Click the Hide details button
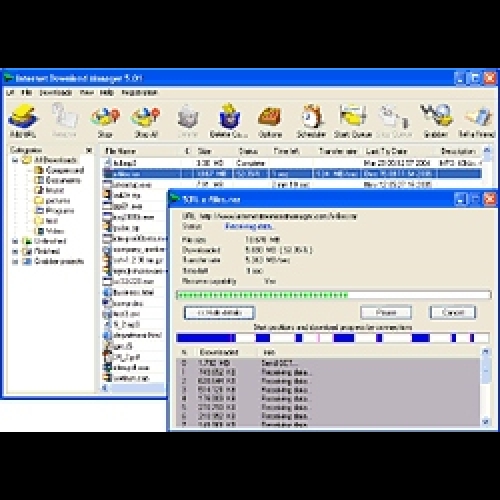Image resolution: width=500 pixels, height=500 pixels. coord(220,313)
